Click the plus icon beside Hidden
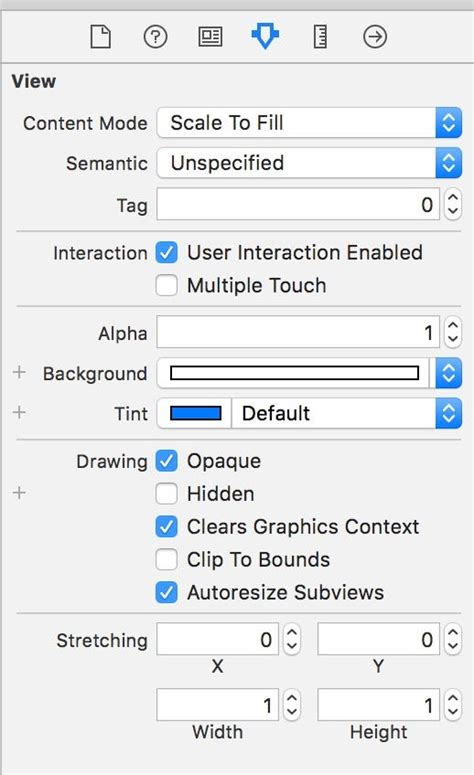 point(19,493)
